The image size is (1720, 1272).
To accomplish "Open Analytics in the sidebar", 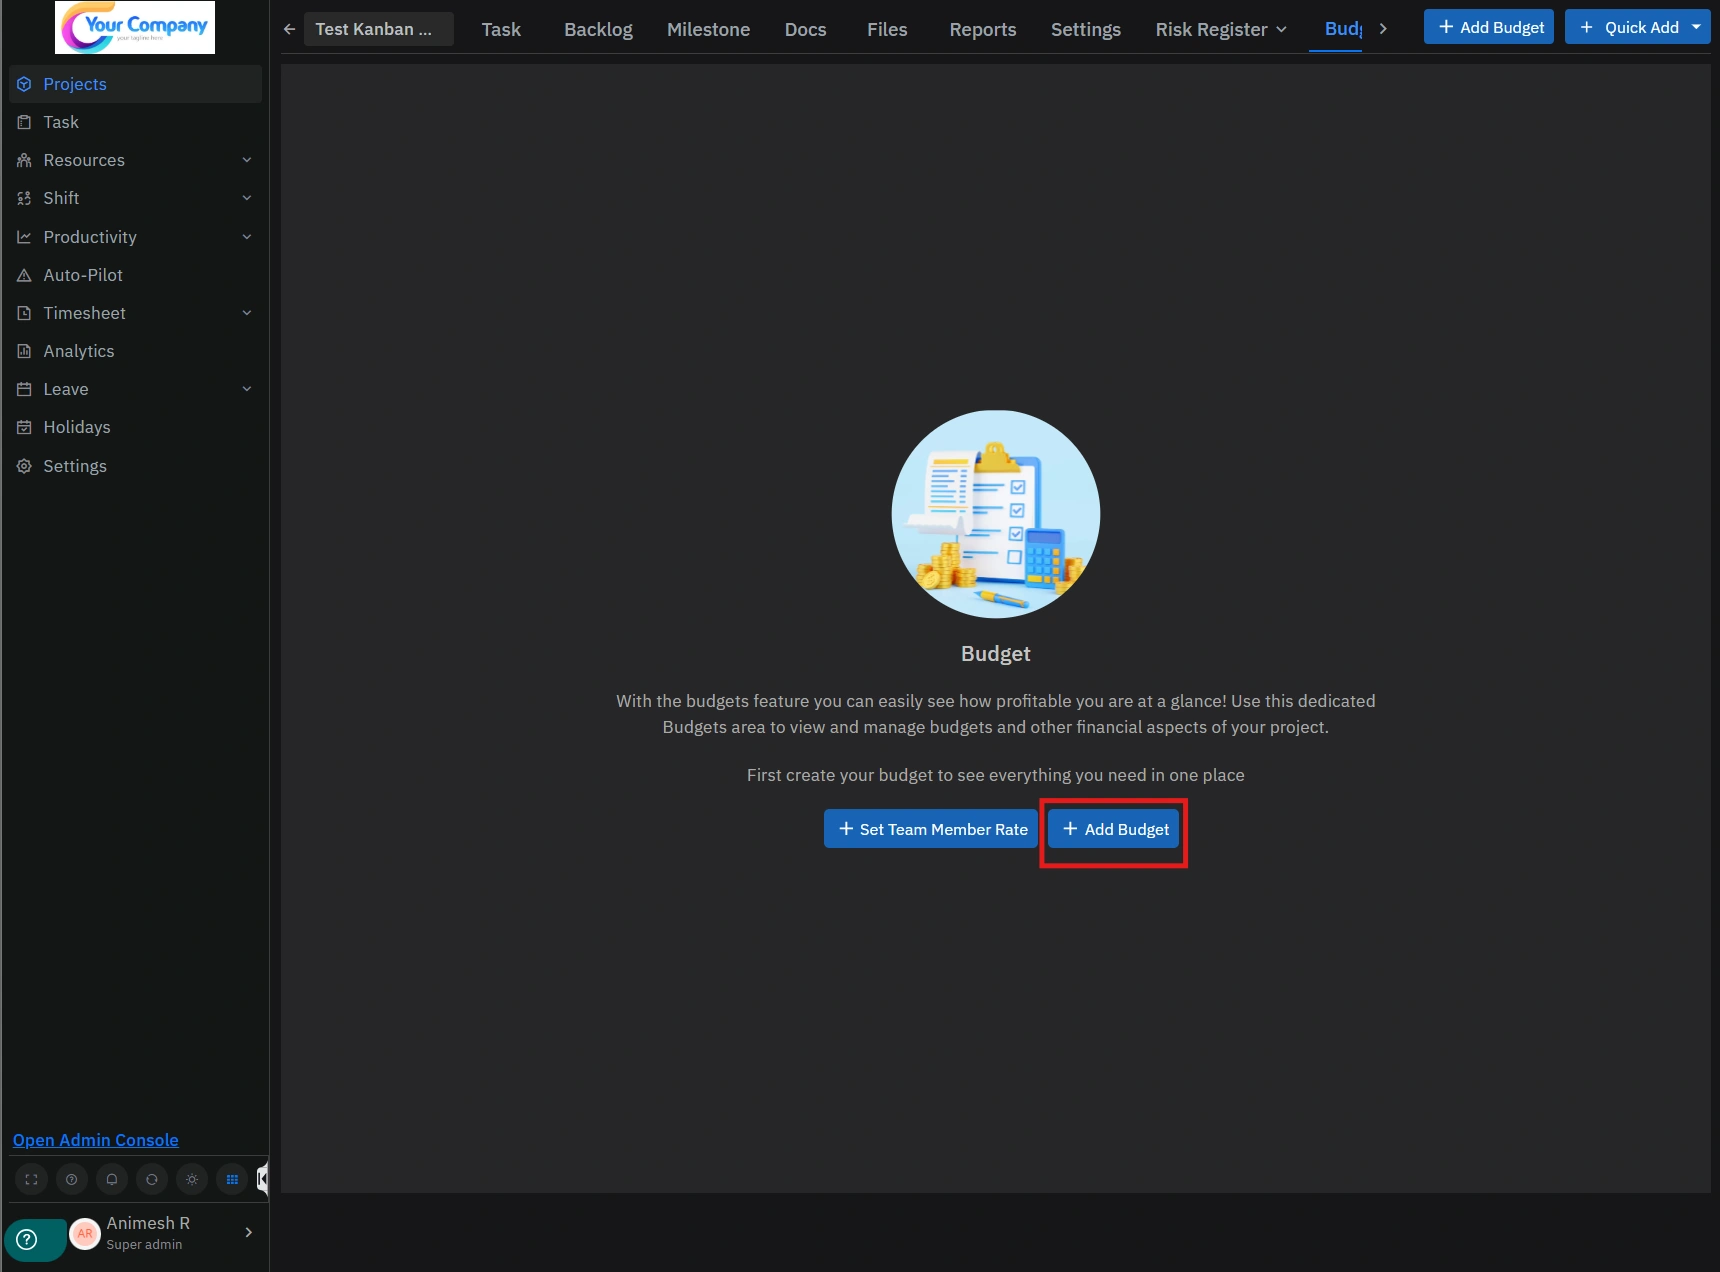I will pos(136,351).
